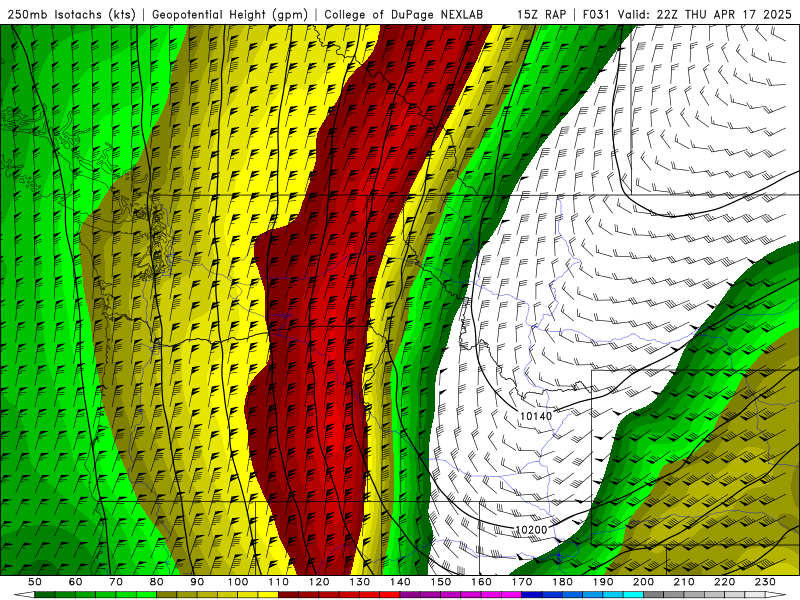Click the gray segment of the legend color bar
This screenshot has height=600, width=800.
pos(704,595)
